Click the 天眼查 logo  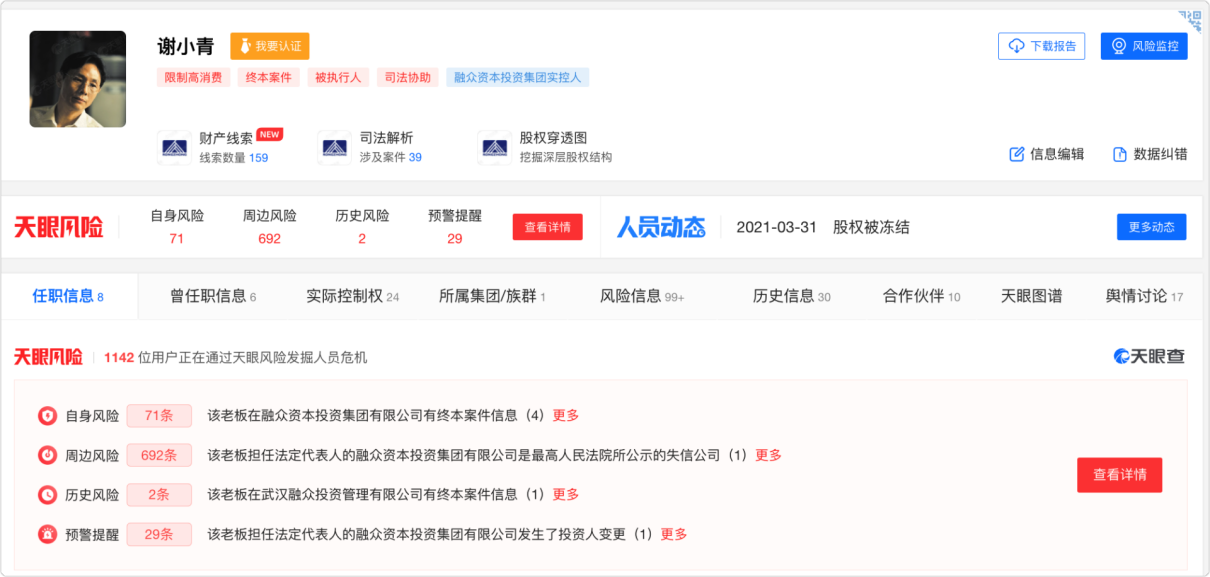1150,356
